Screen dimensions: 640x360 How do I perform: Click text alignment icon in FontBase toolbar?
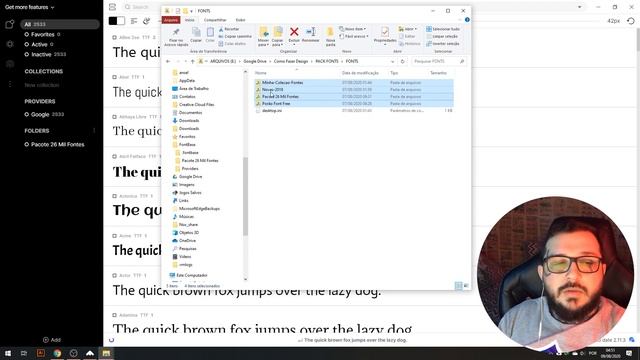tap(133, 21)
